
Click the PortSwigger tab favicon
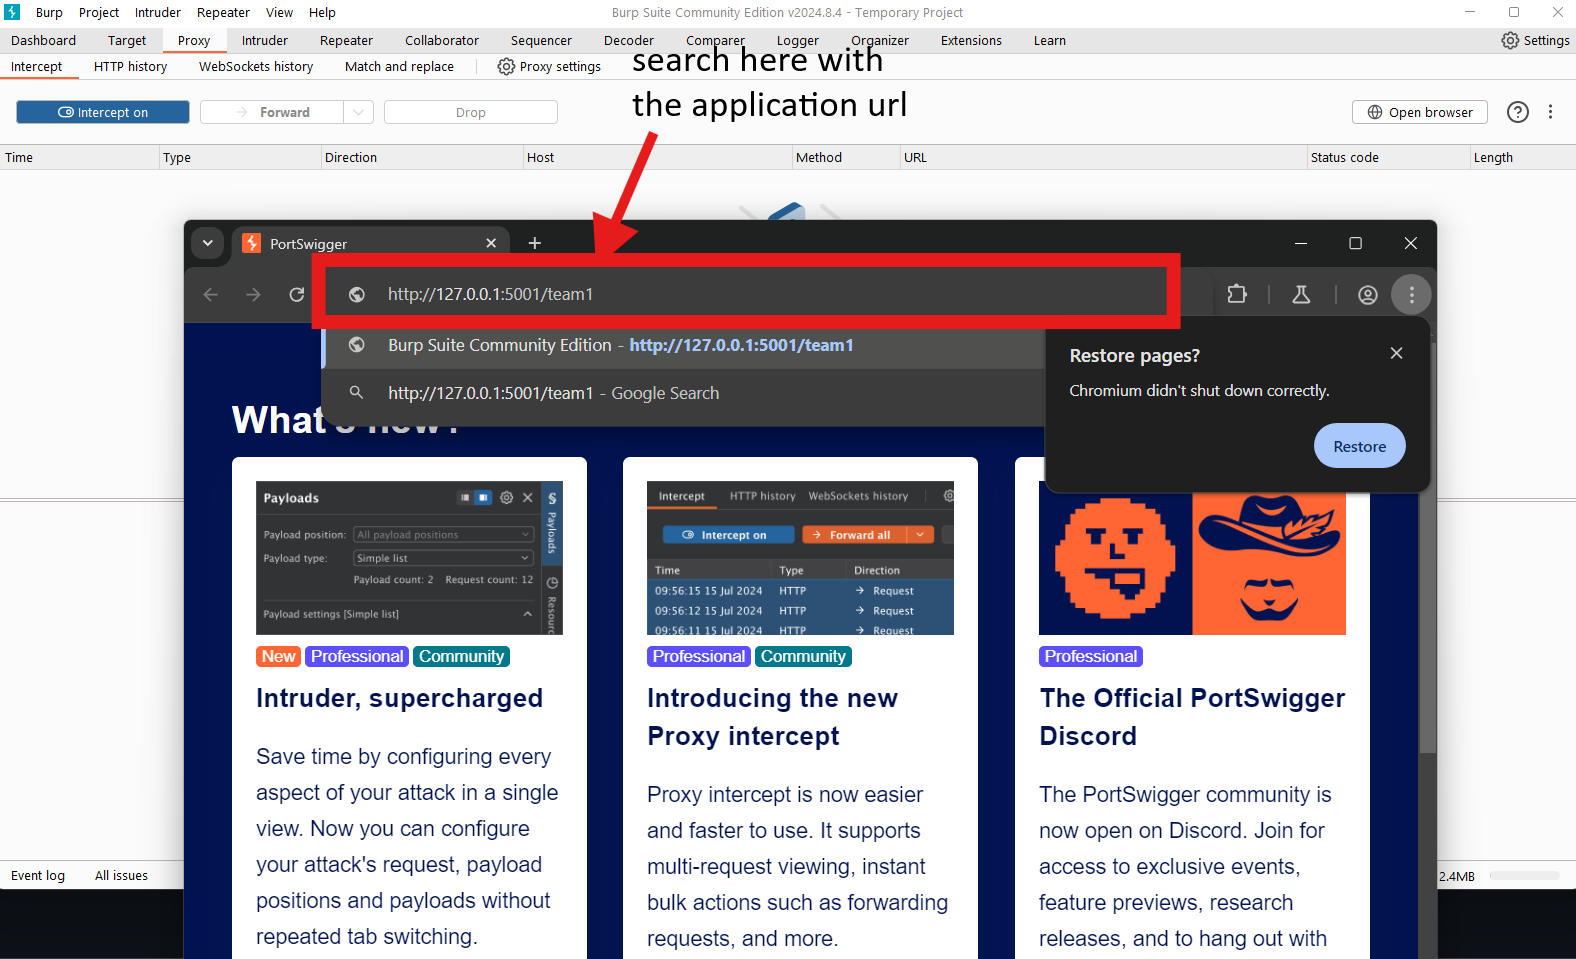(252, 243)
